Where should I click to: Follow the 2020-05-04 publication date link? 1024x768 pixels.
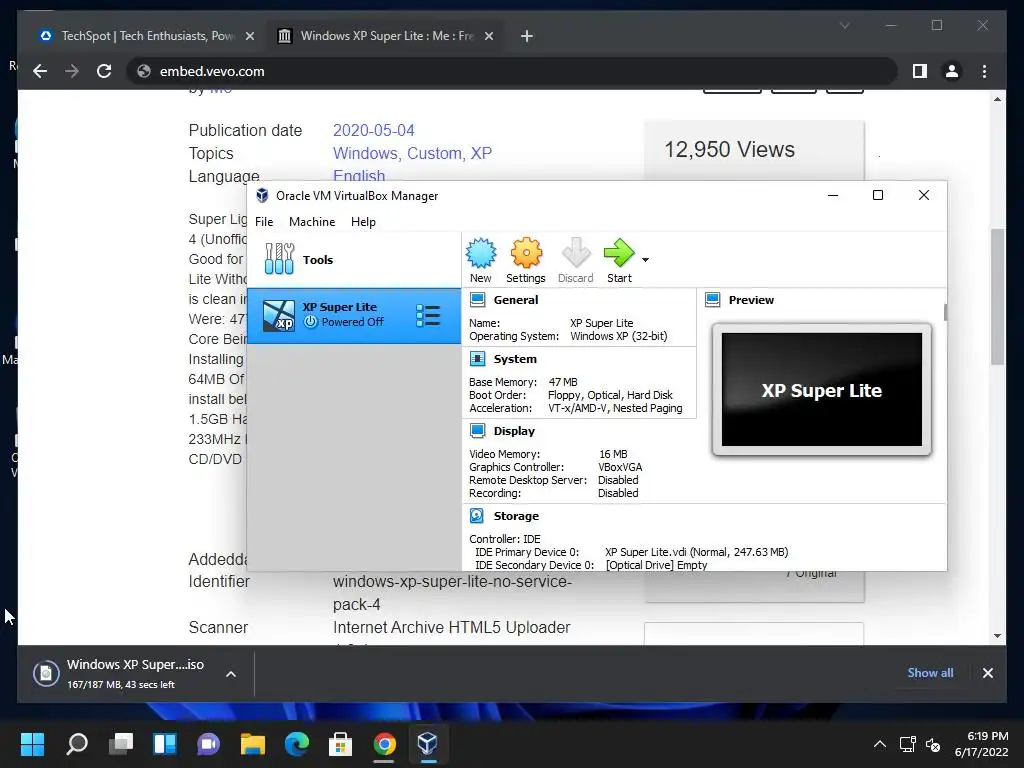tap(374, 130)
